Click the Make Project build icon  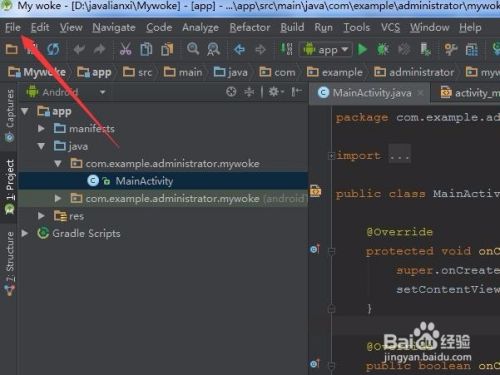pyautogui.click(x=286, y=49)
